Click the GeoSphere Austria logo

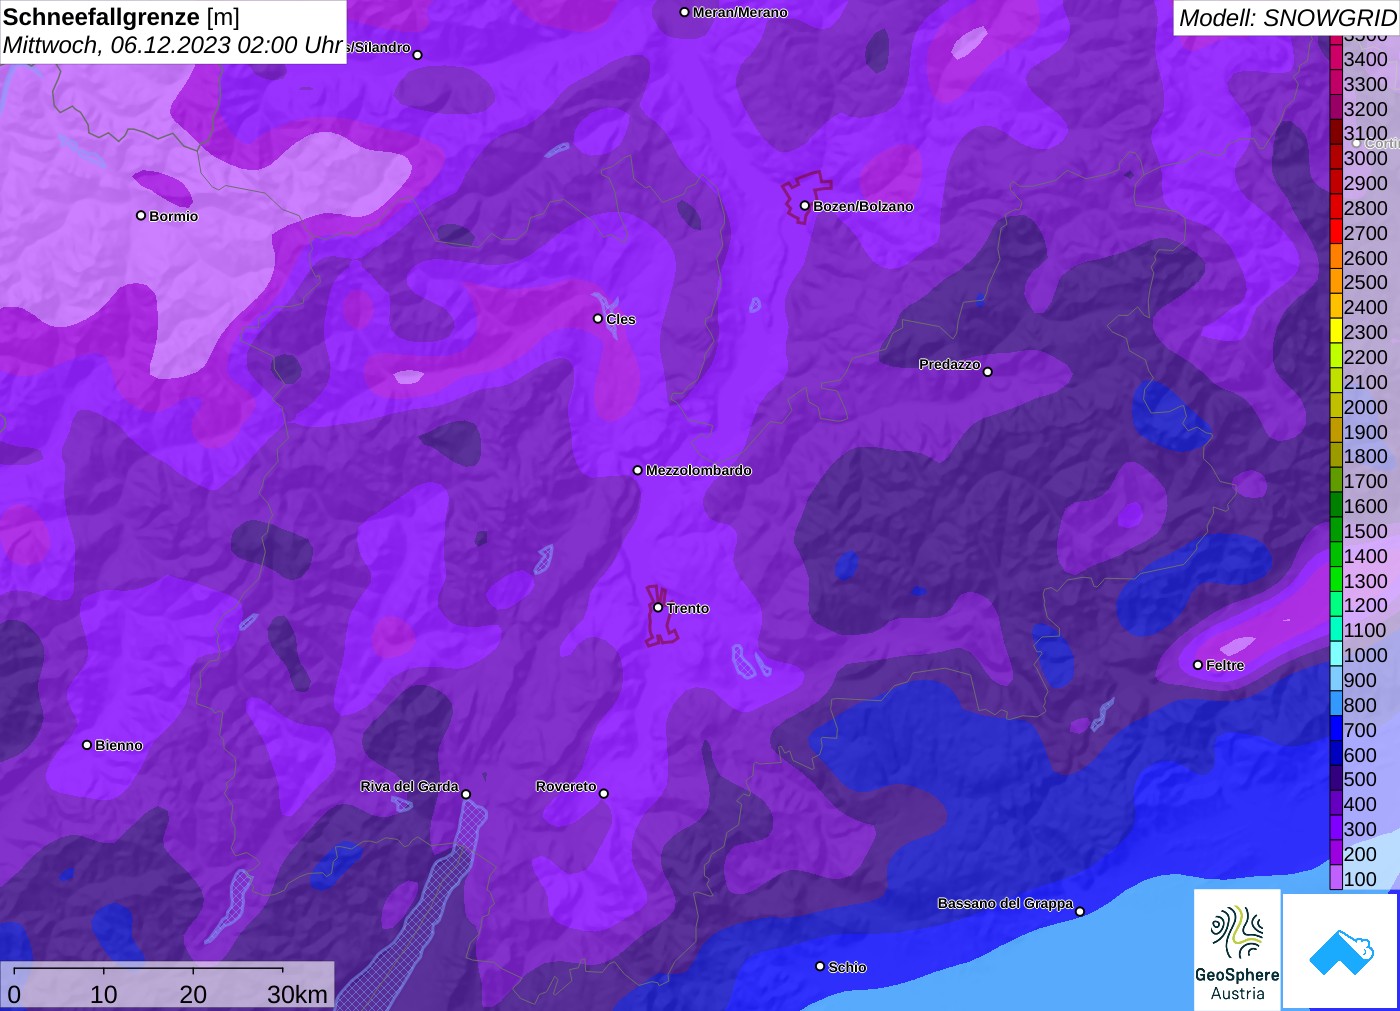click(1237, 949)
